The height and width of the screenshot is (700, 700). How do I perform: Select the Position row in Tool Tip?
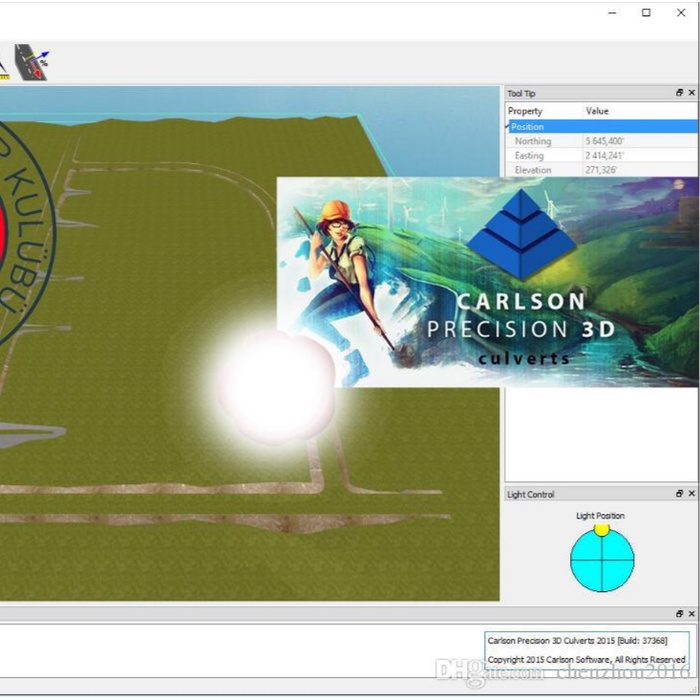pos(603,127)
